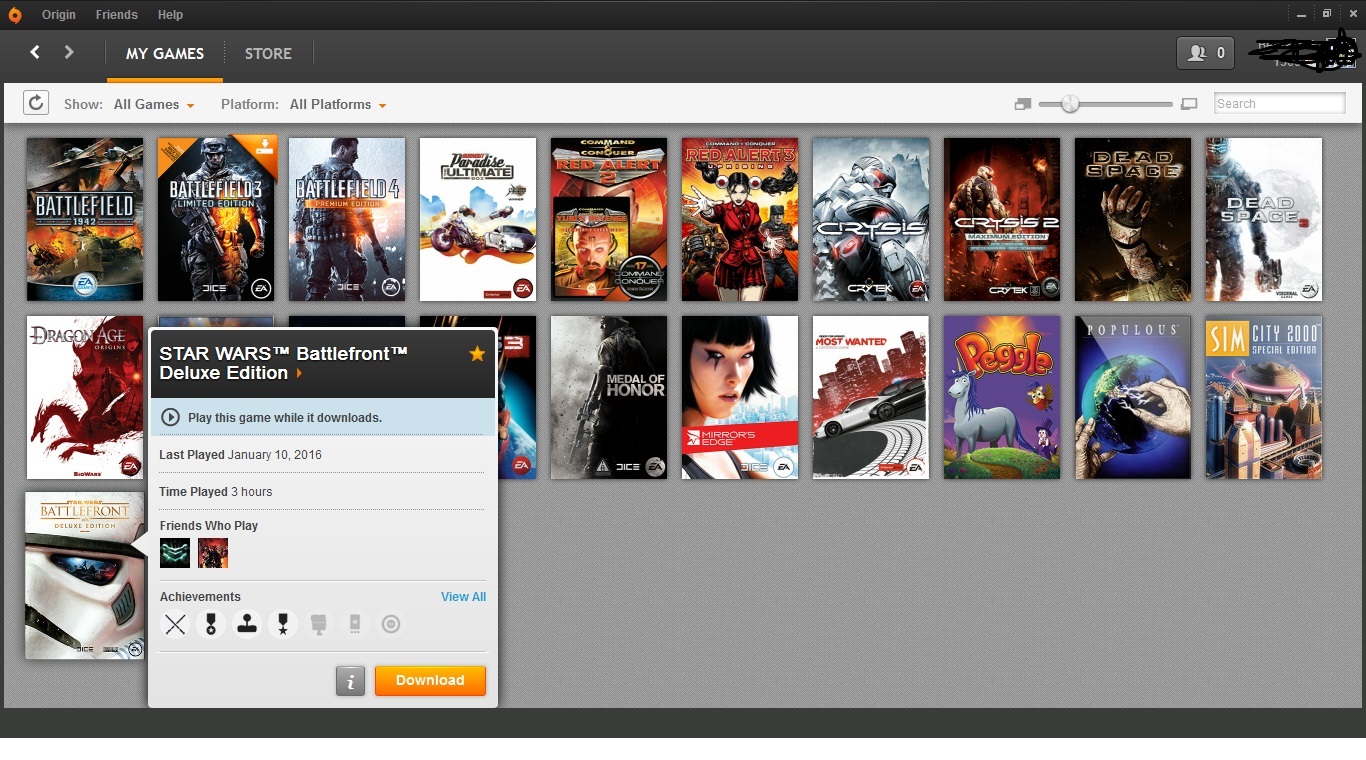Select the small tiles size icon
1366x760 pixels.
1022,104
